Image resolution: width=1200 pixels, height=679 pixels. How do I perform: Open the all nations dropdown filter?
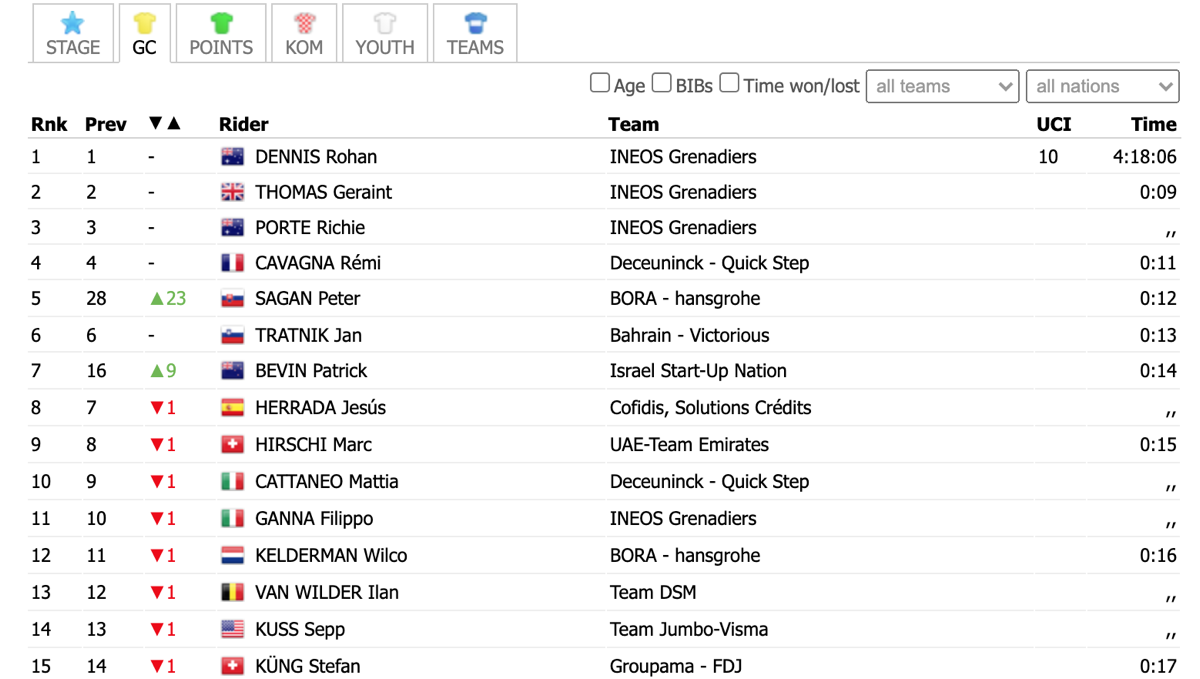click(1102, 86)
